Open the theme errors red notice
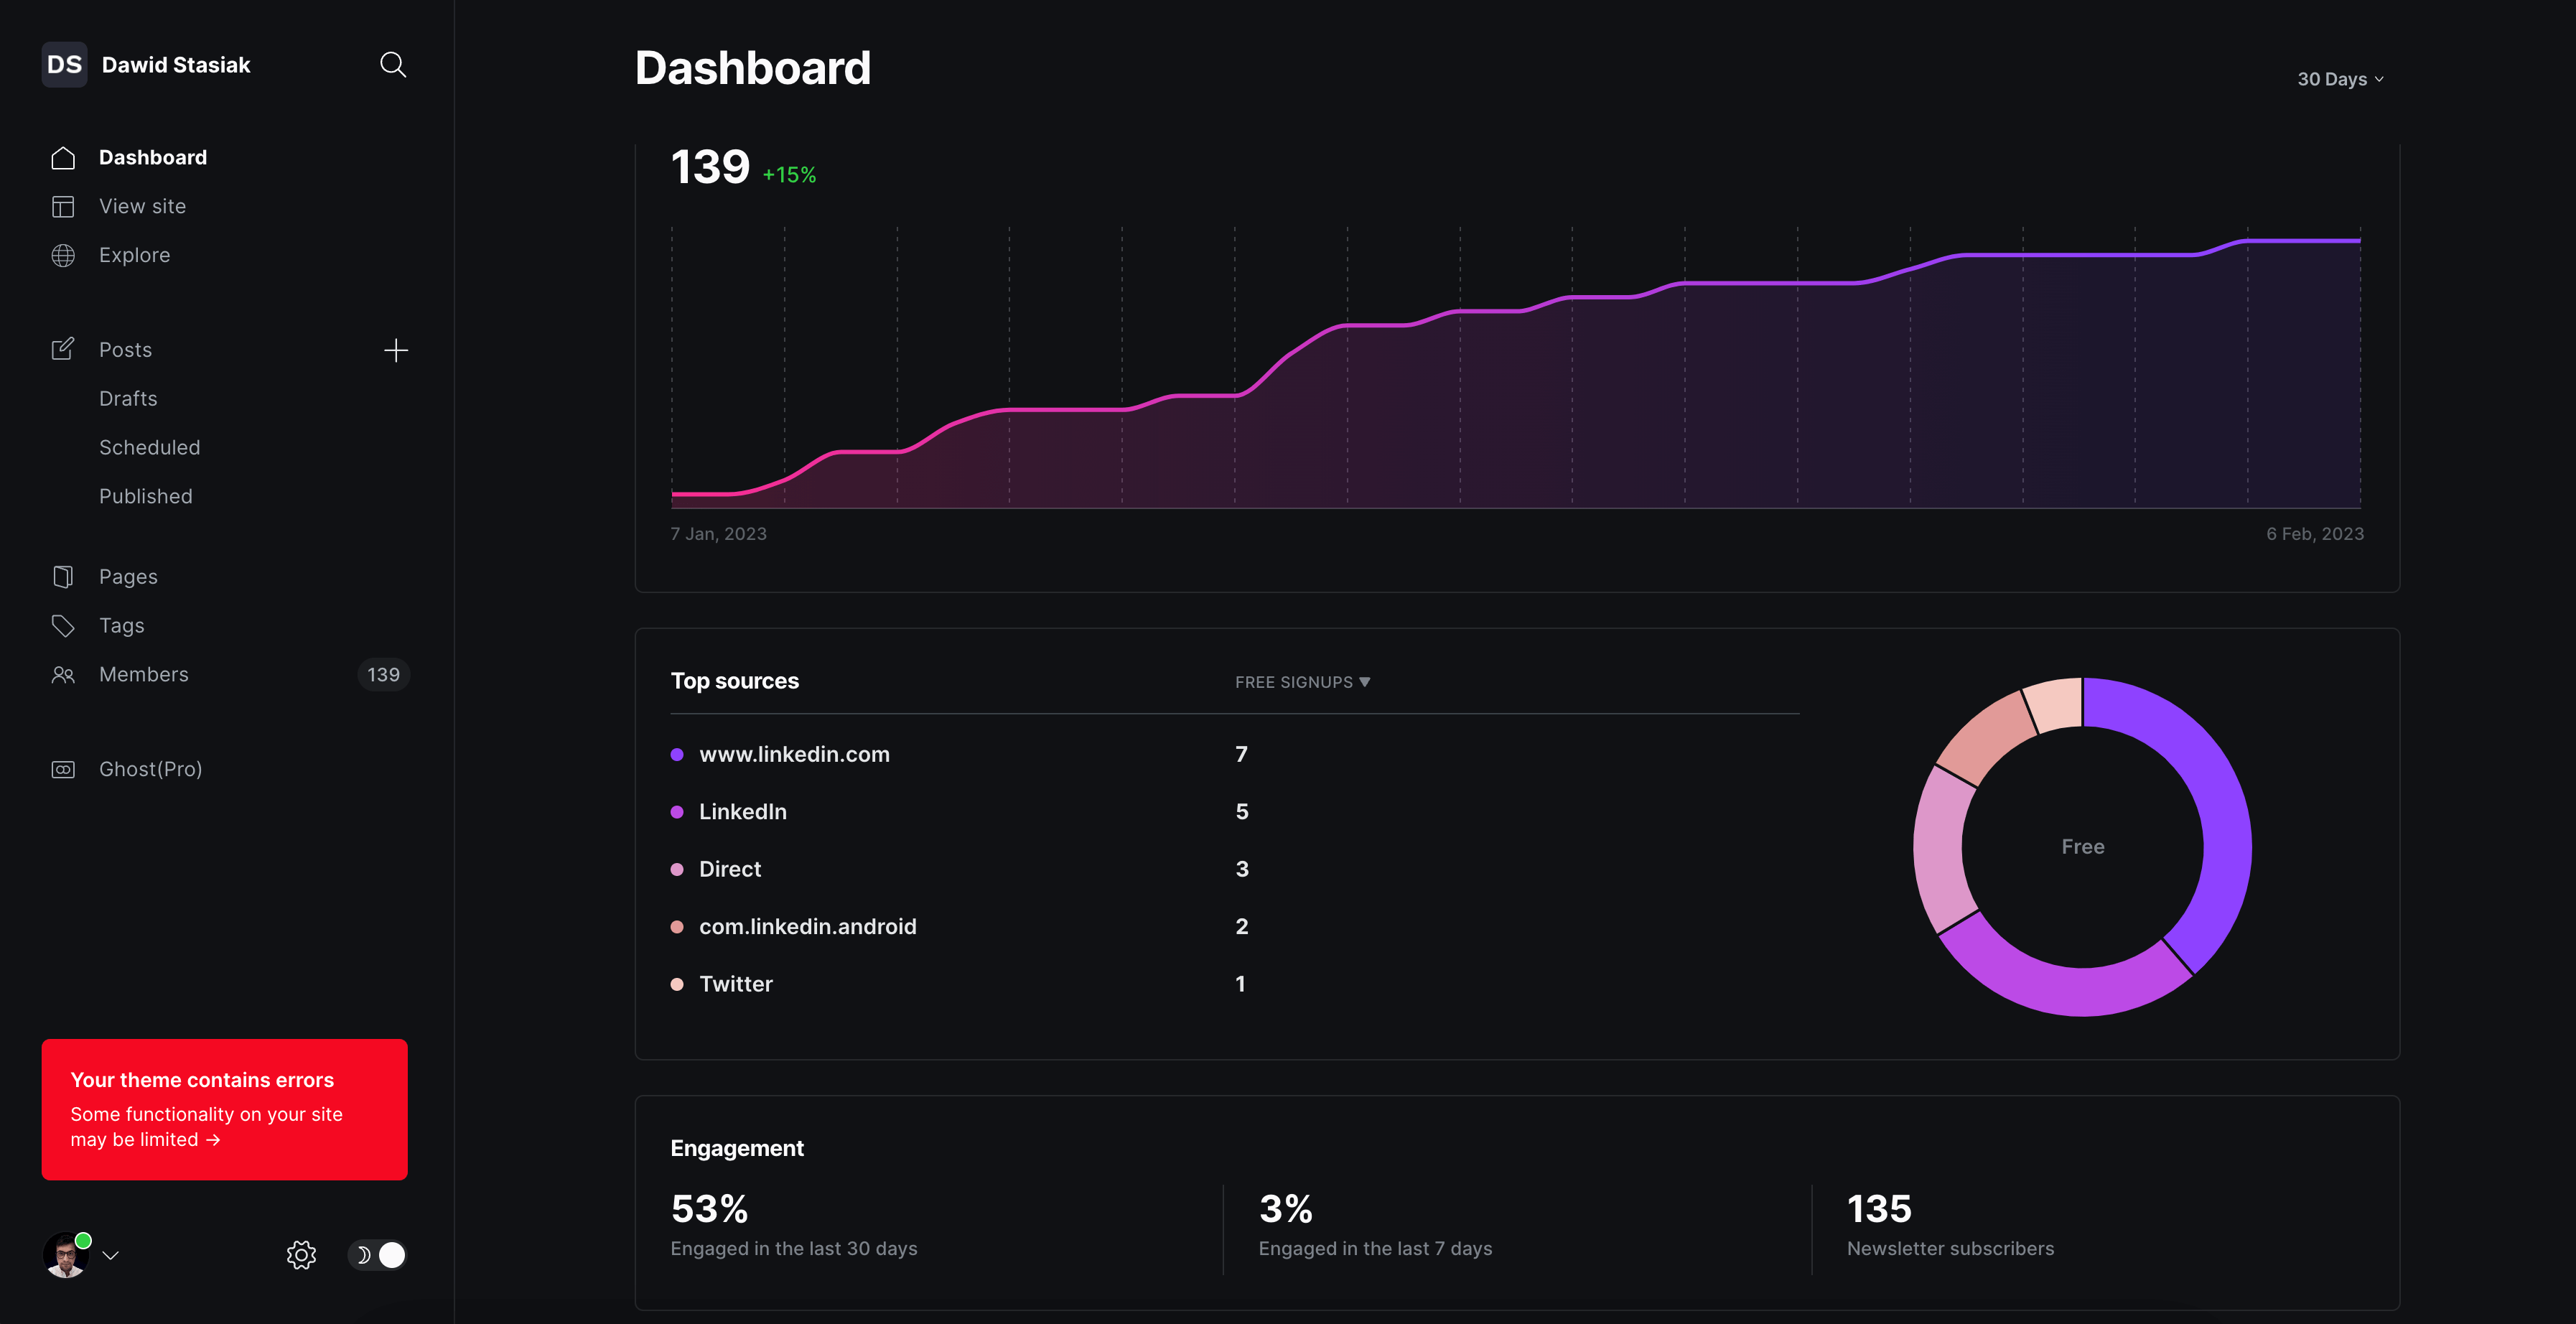Screen dimensions: 2576x1324 pyautogui.click(x=224, y=1109)
